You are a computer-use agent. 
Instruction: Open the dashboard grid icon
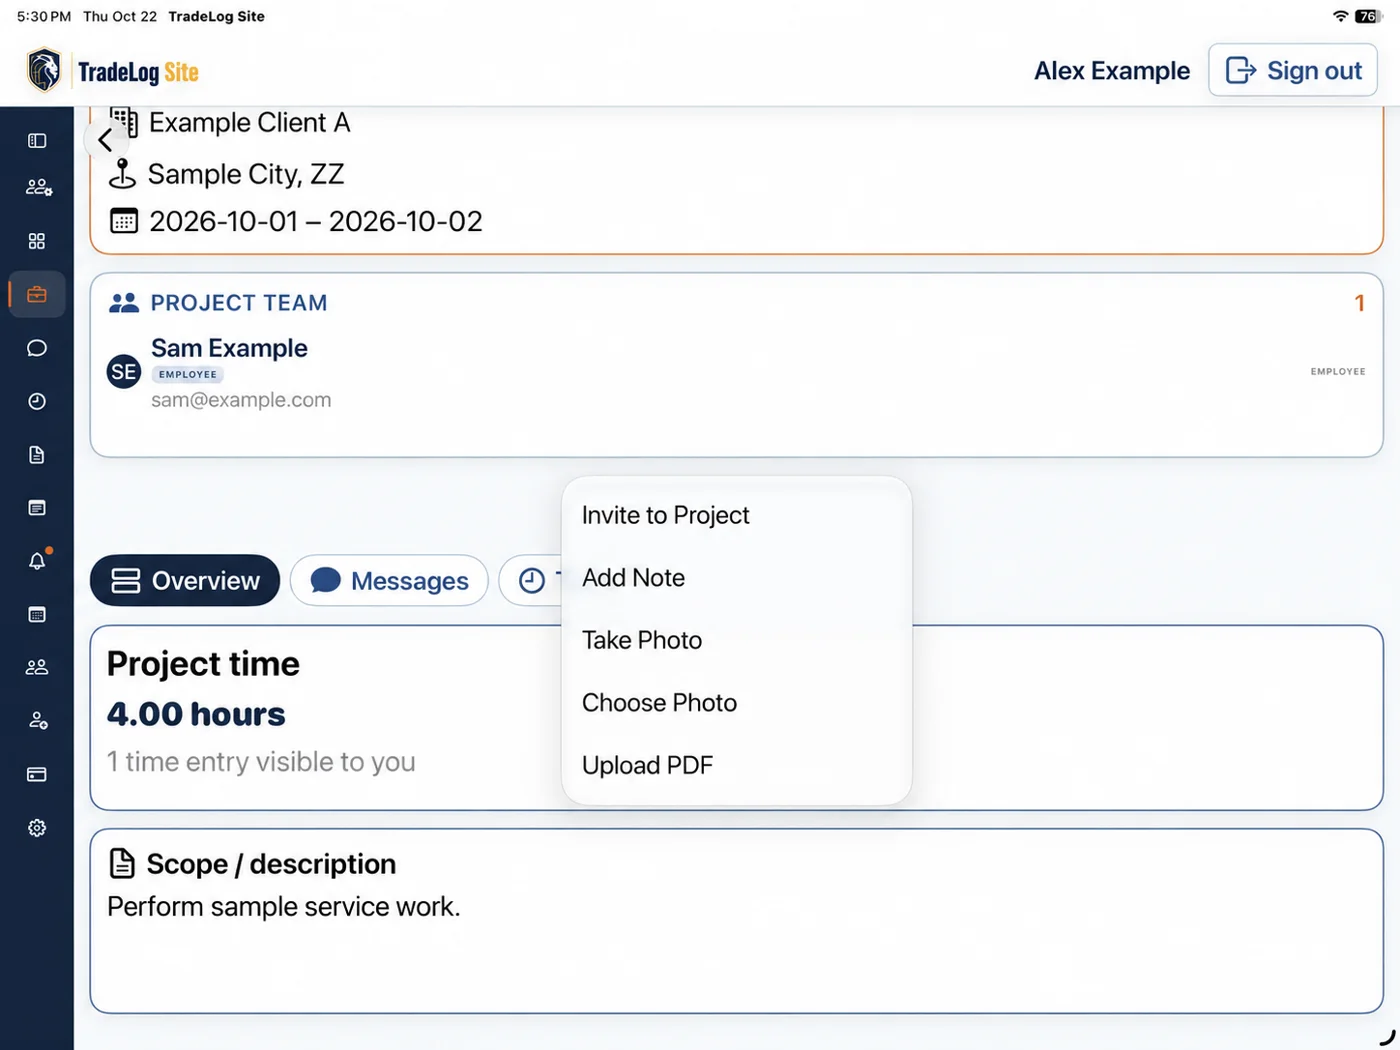coord(37,241)
